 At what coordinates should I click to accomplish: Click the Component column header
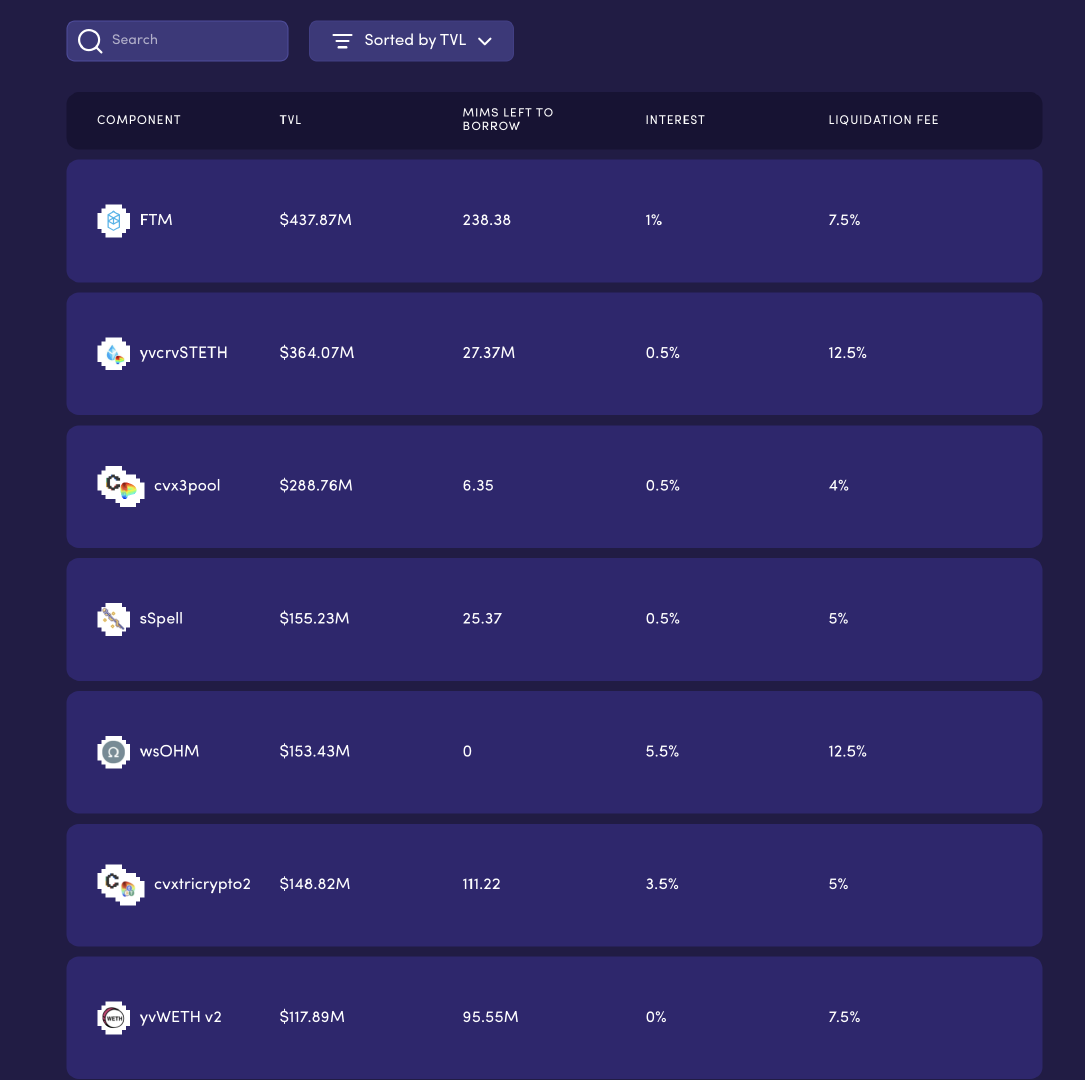[139, 120]
